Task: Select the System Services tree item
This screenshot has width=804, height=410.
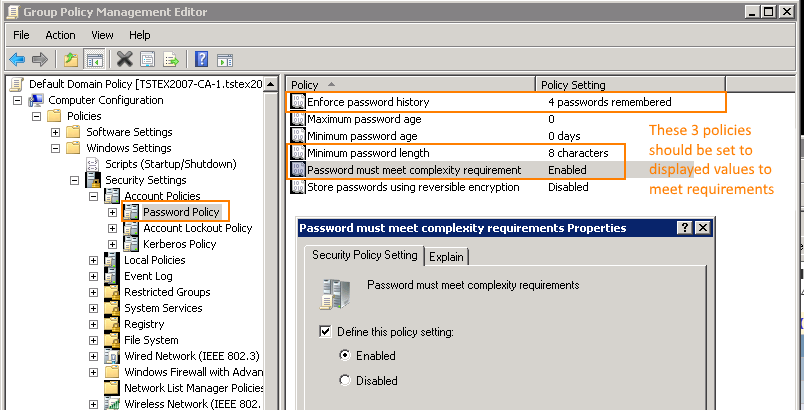Action: [163, 308]
